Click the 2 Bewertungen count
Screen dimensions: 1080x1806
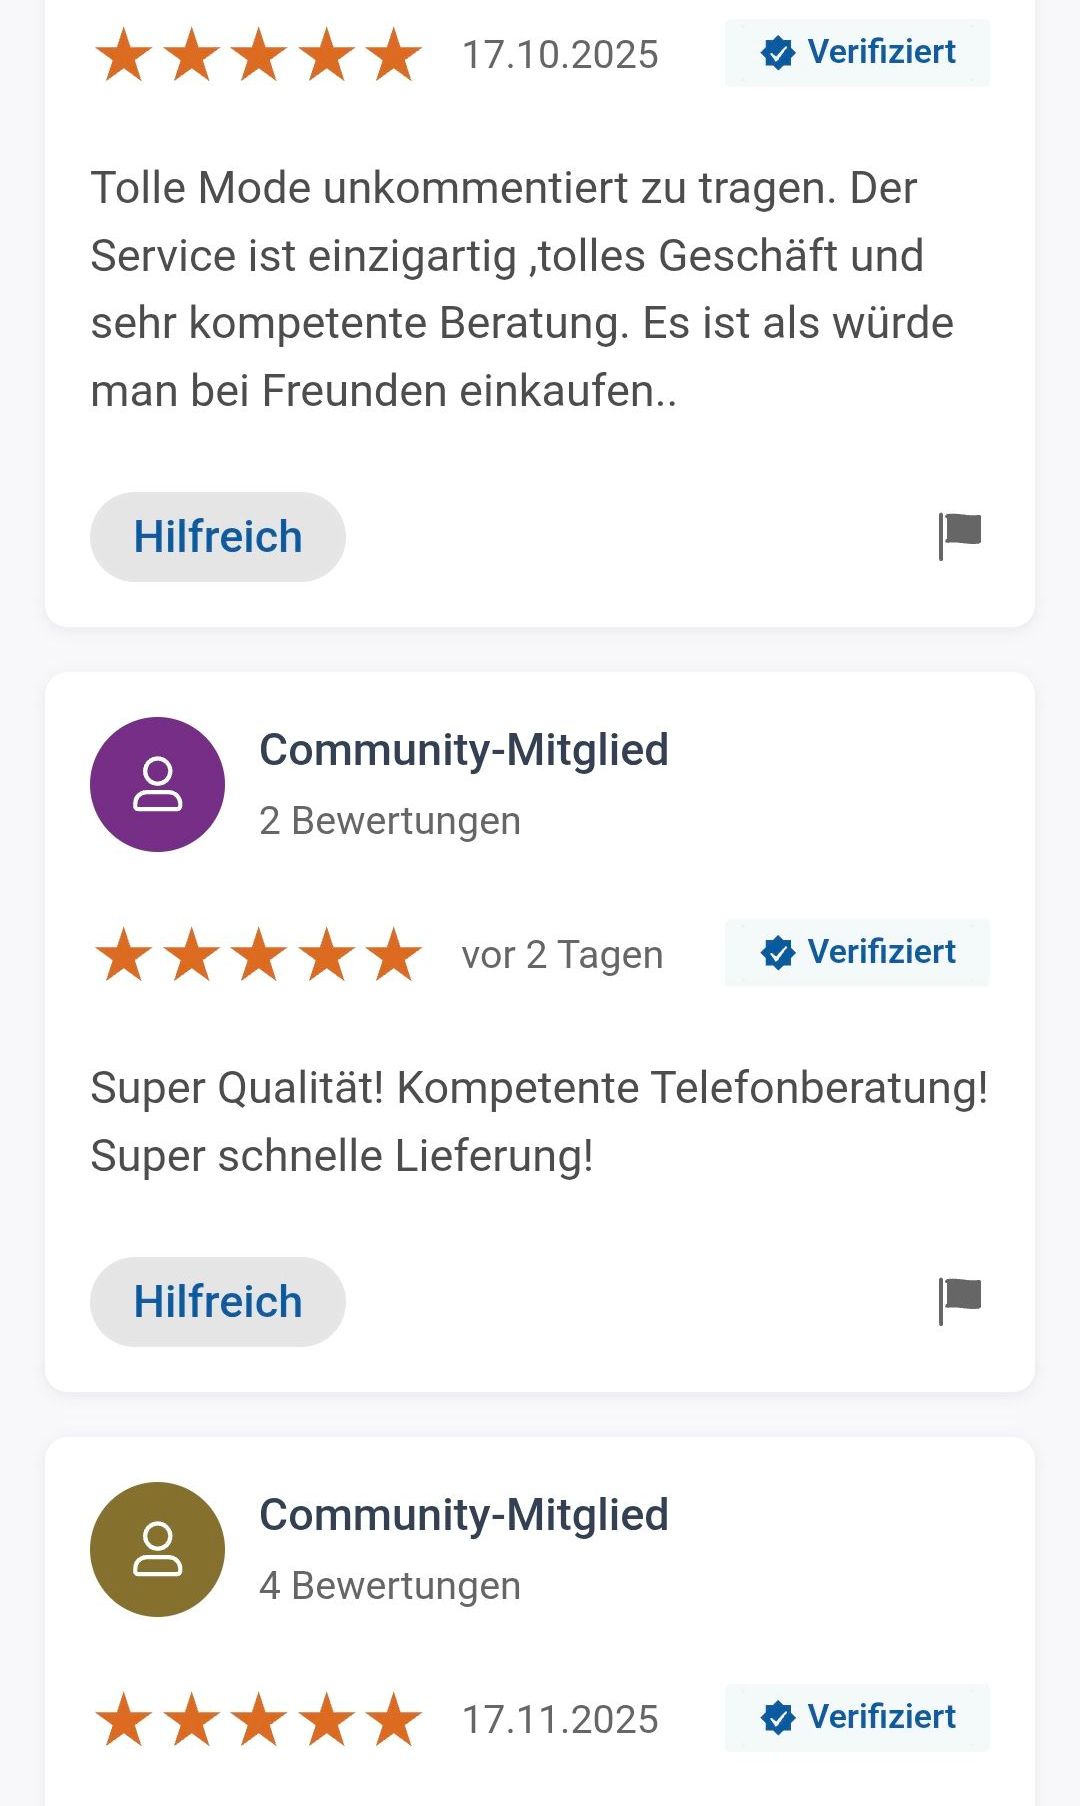[x=390, y=821]
